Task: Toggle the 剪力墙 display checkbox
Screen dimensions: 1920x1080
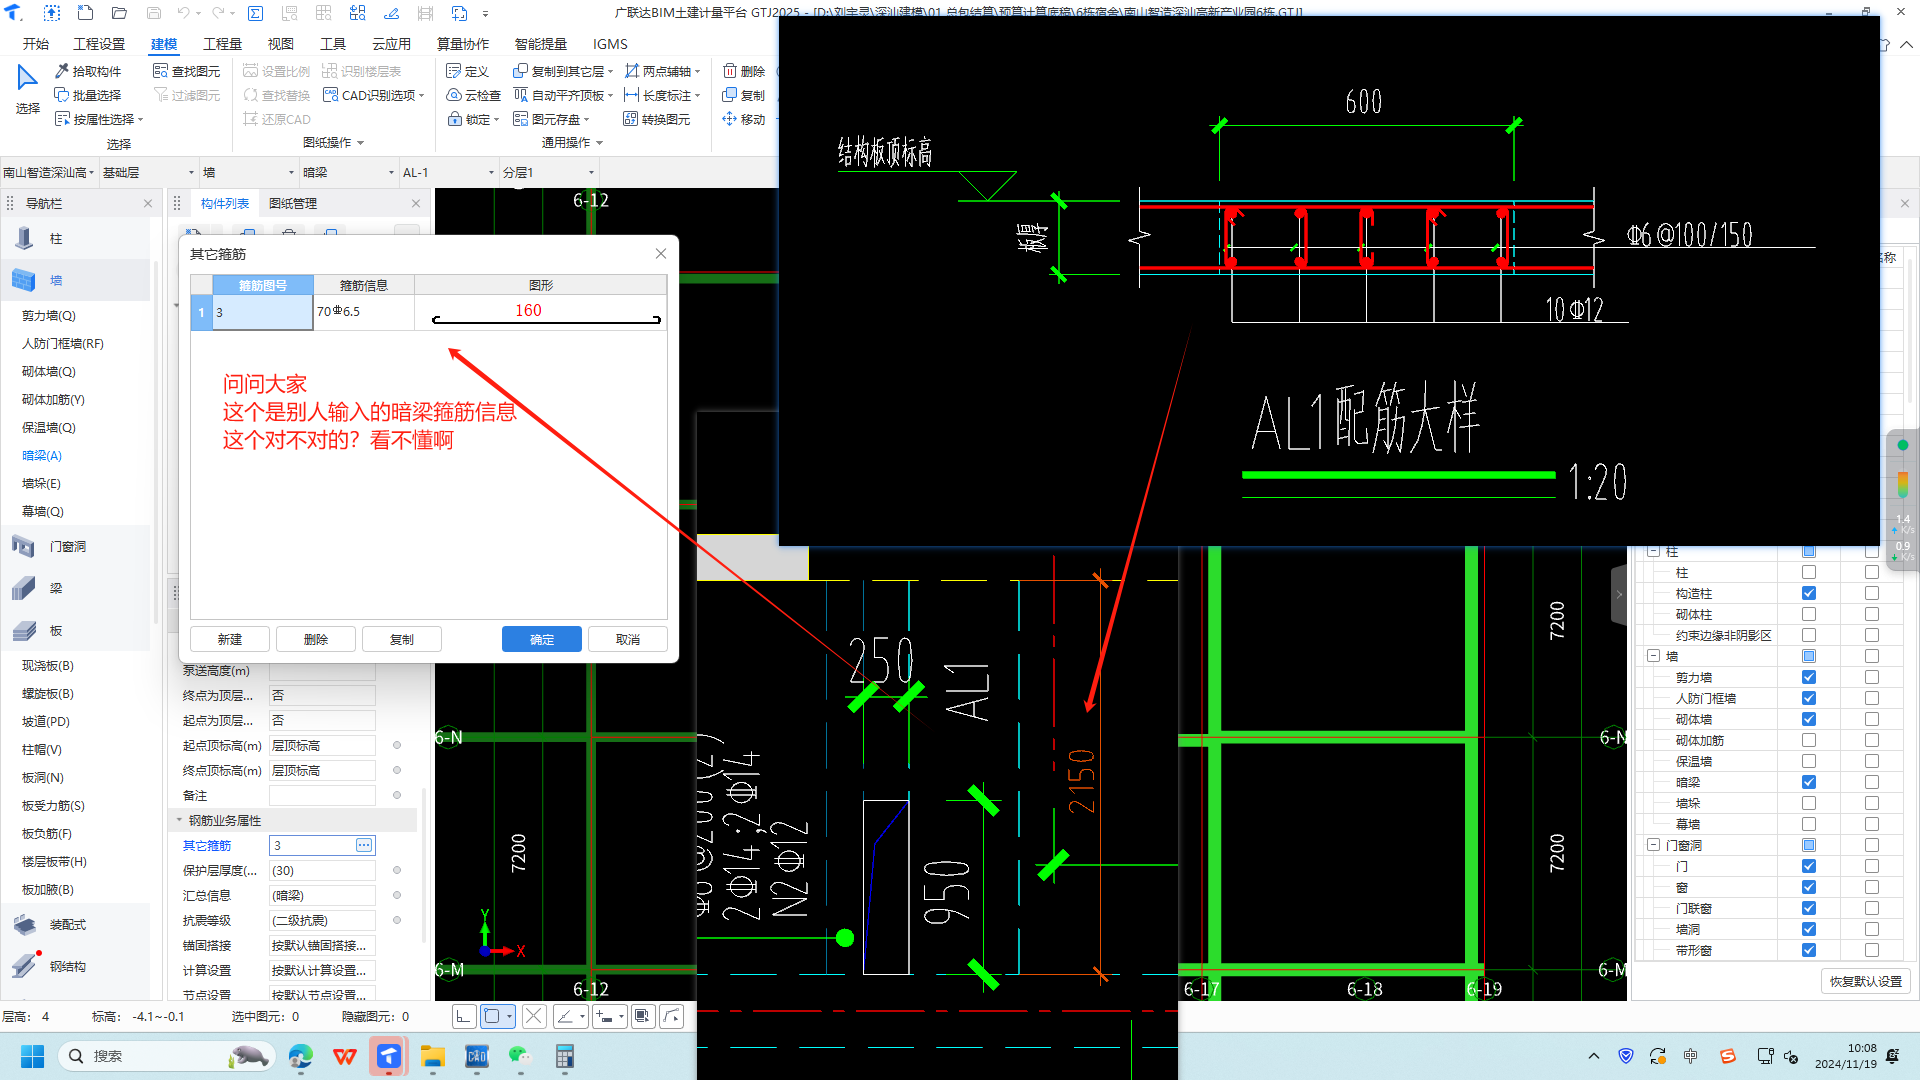Action: pos(1808,677)
